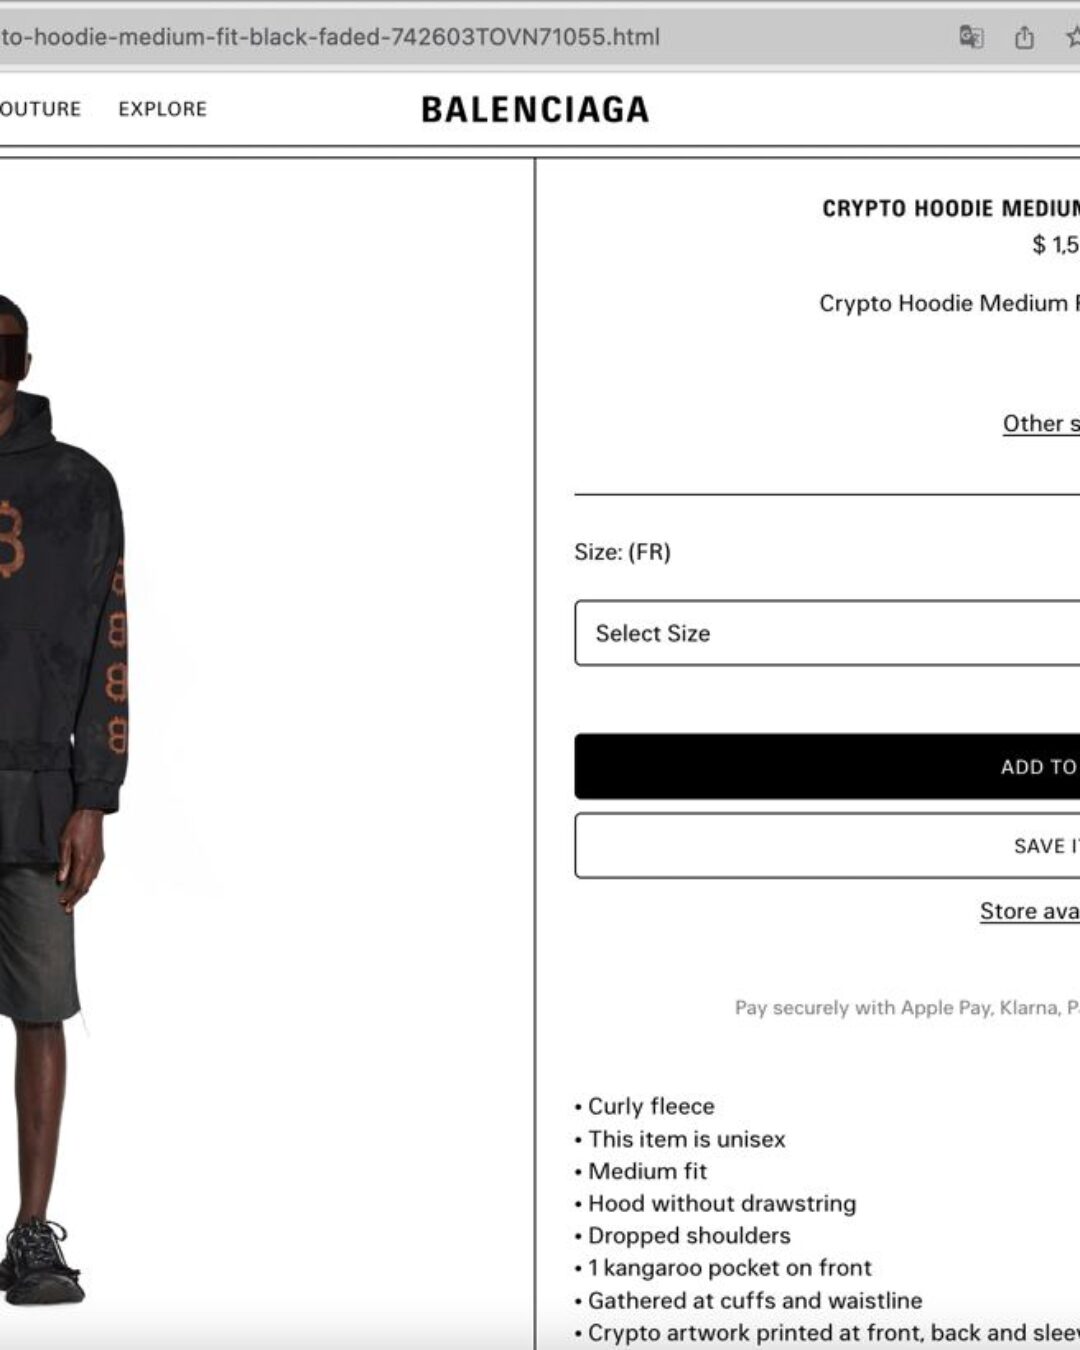Go home via the BALENCIAGA logo
The width and height of the screenshot is (1080, 1350).
(535, 109)
